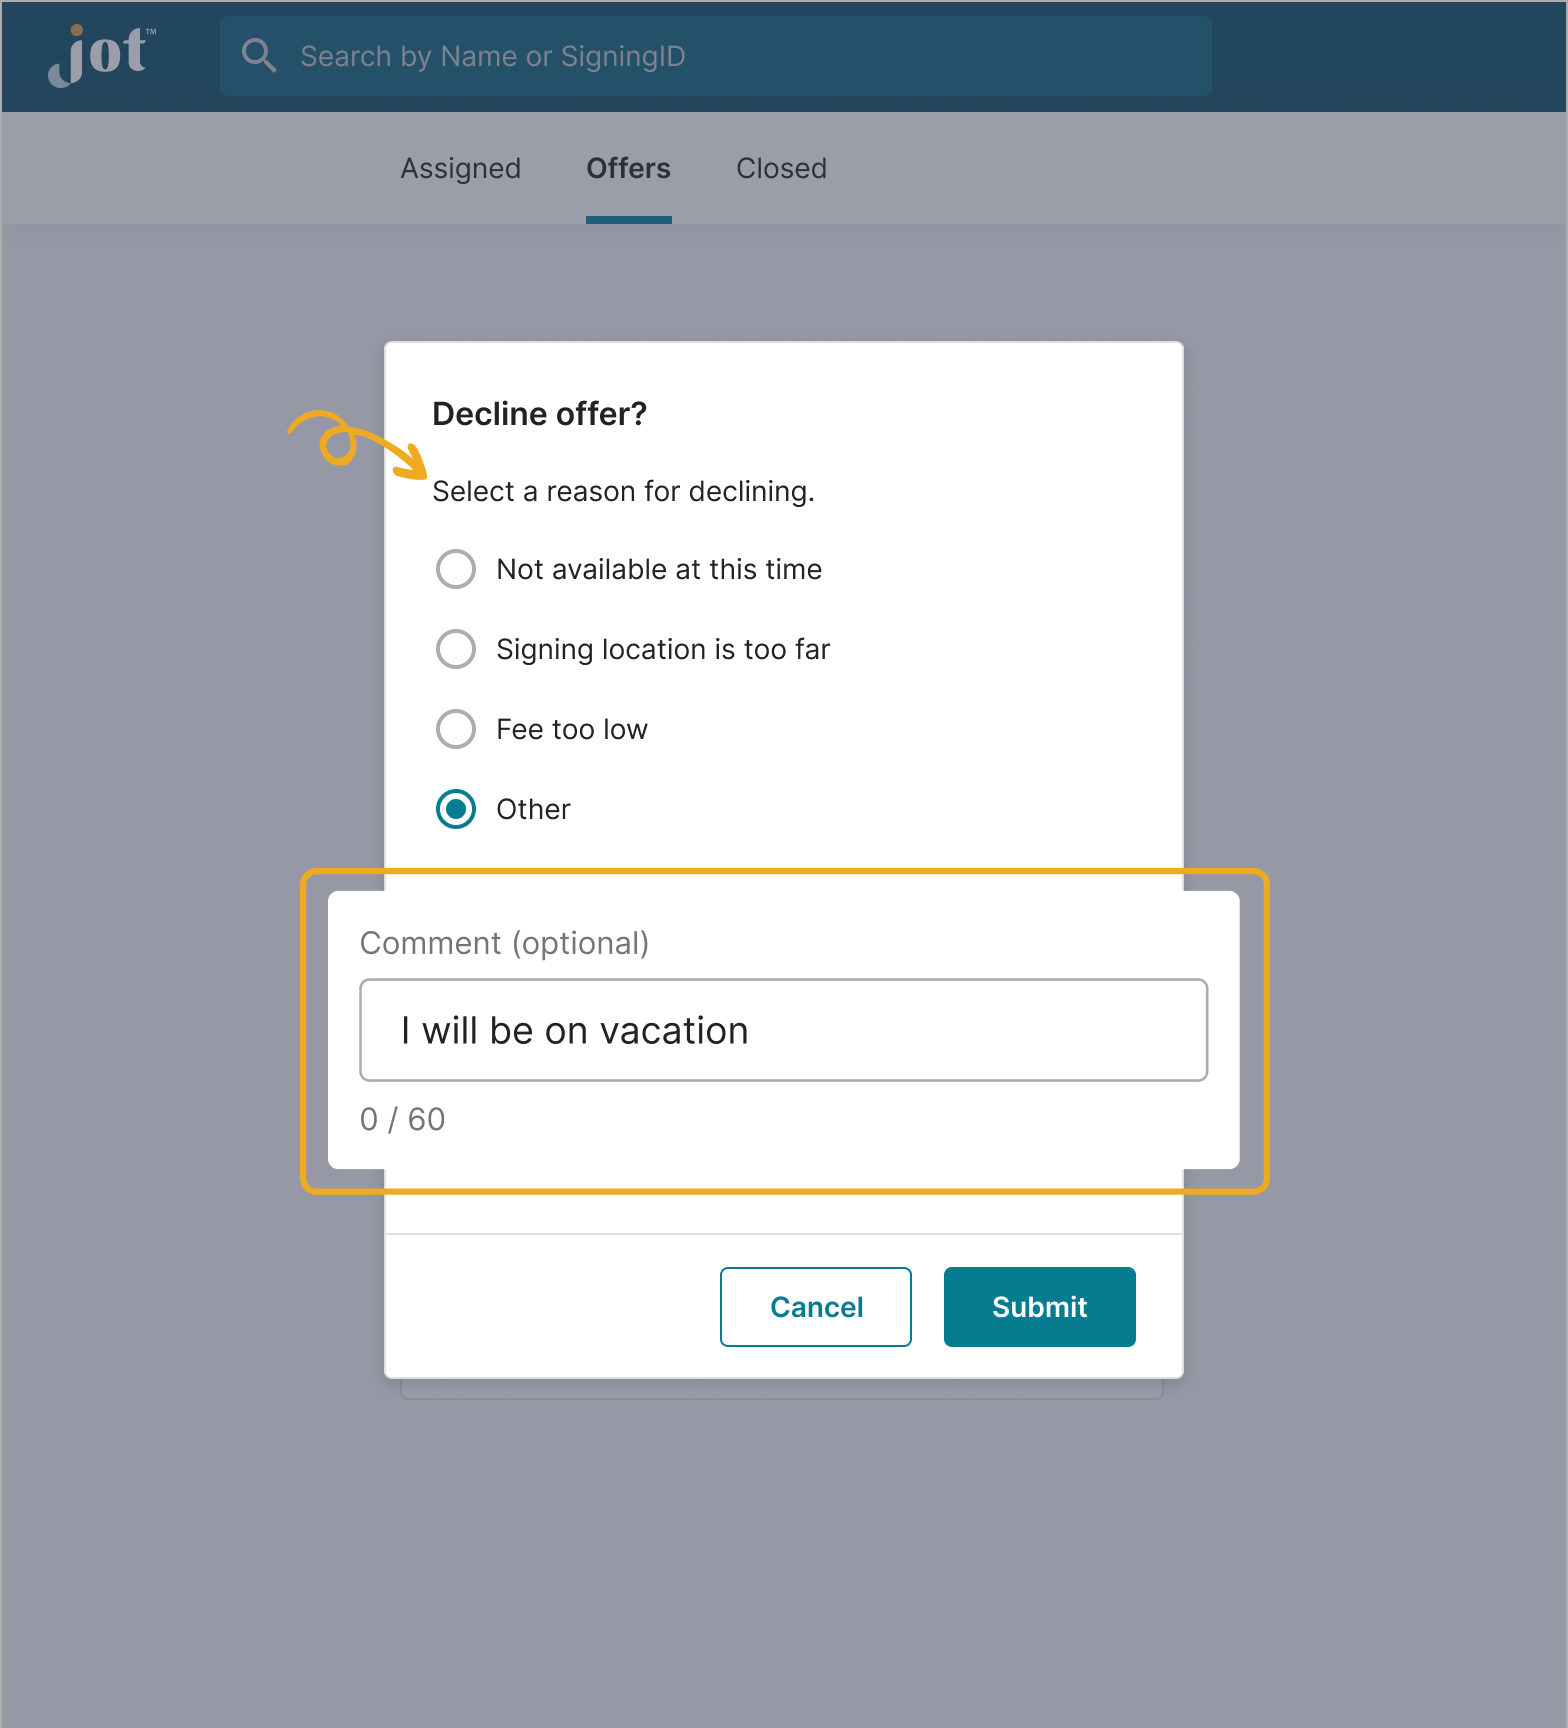Click the 'Fee too low' label text
Viewport: 1568px width, 1728px height.
(x=572, y=729)
